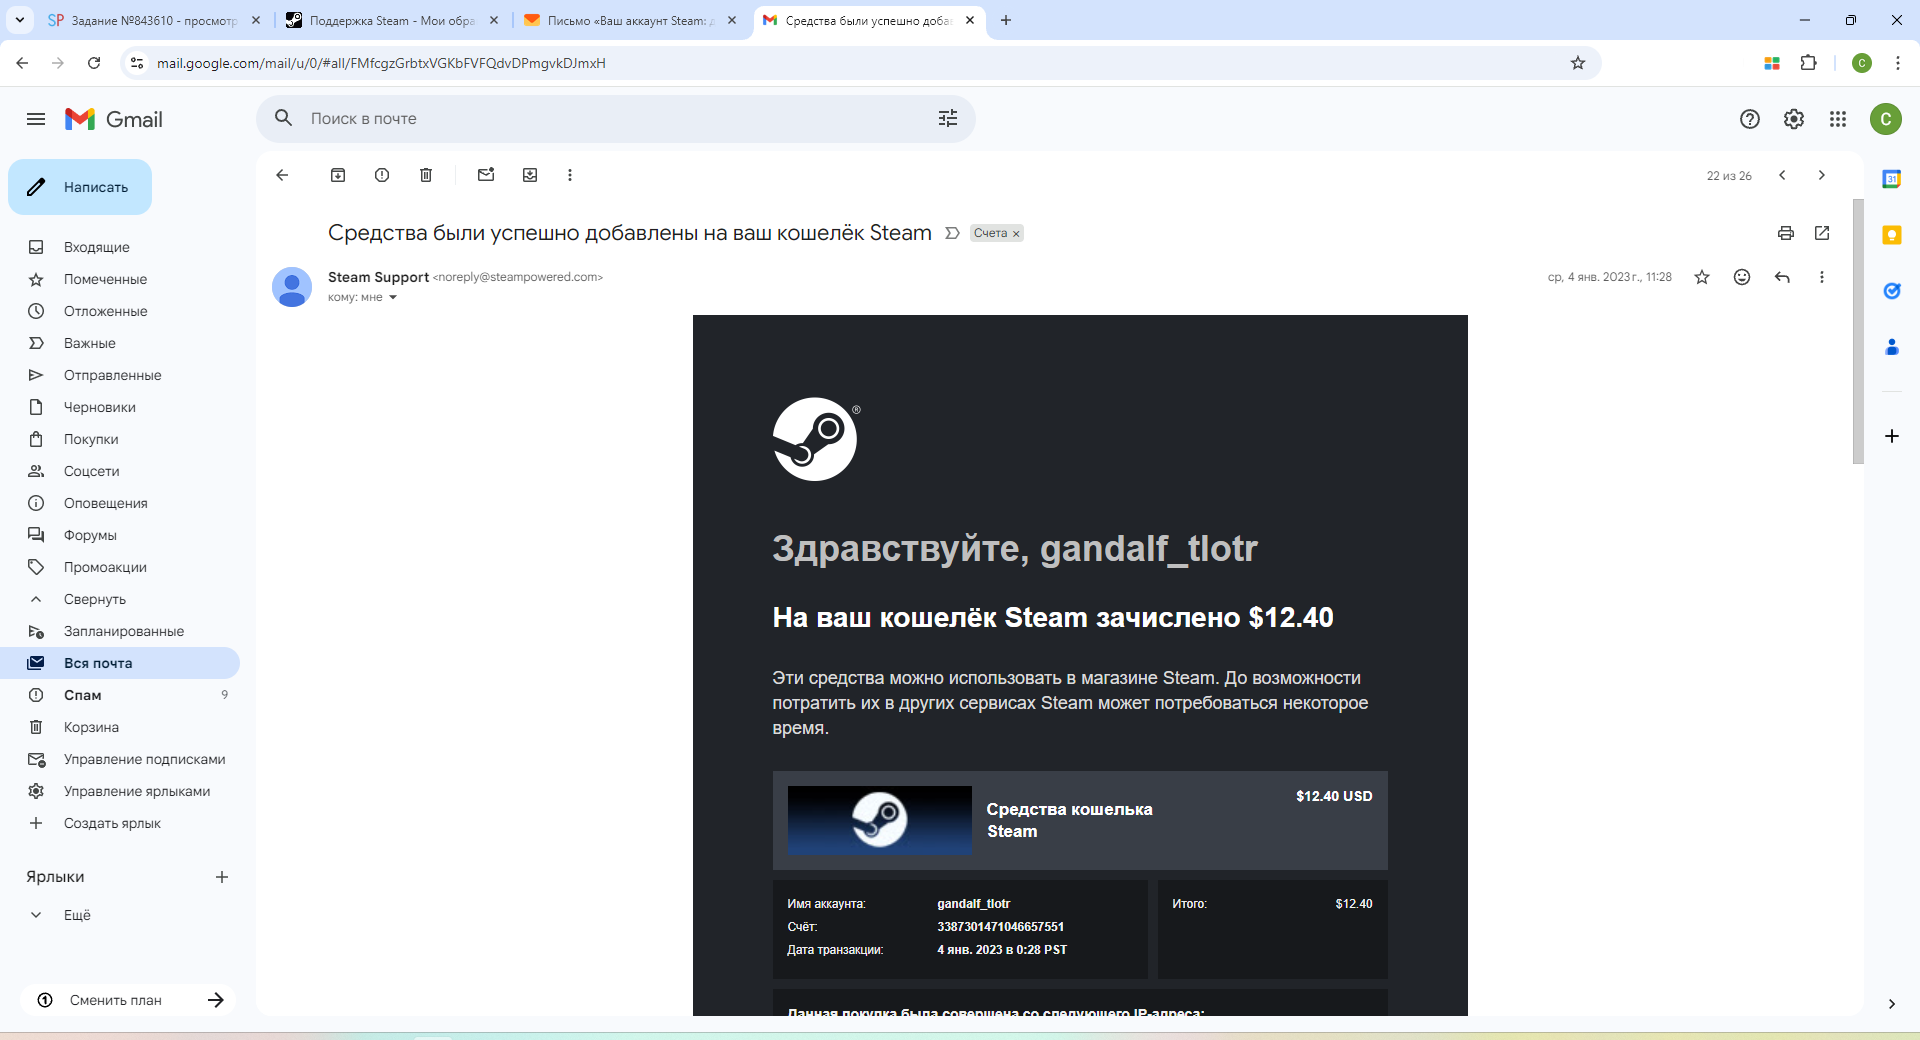Report this email as spam
The width and height of the screenshot is (1920, 1040).
[x=382, y=175]
